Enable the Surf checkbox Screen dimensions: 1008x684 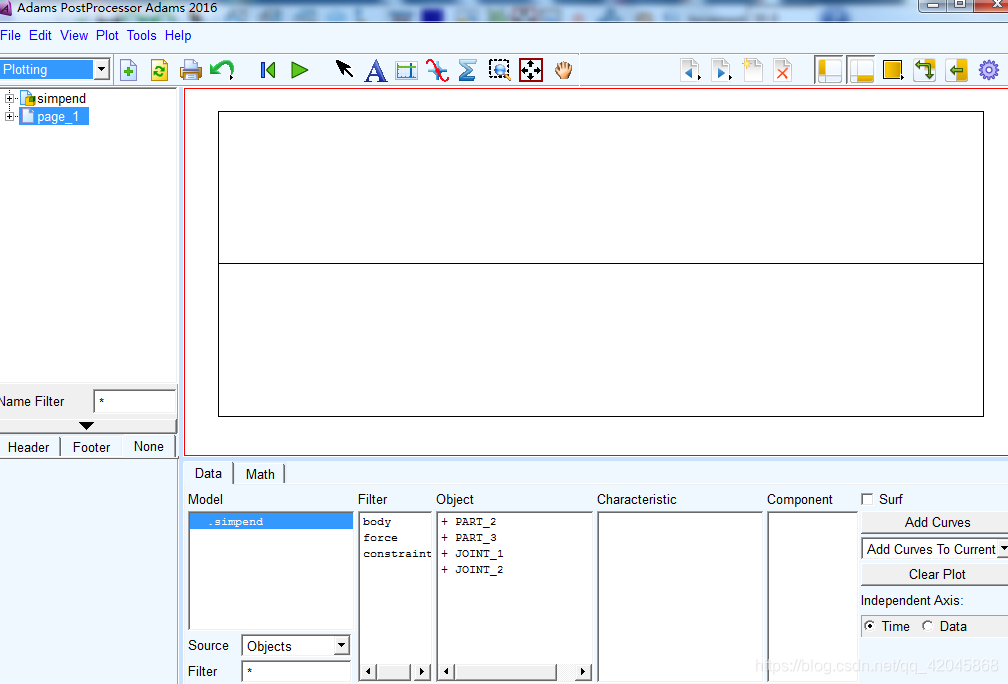click(867, 499)
